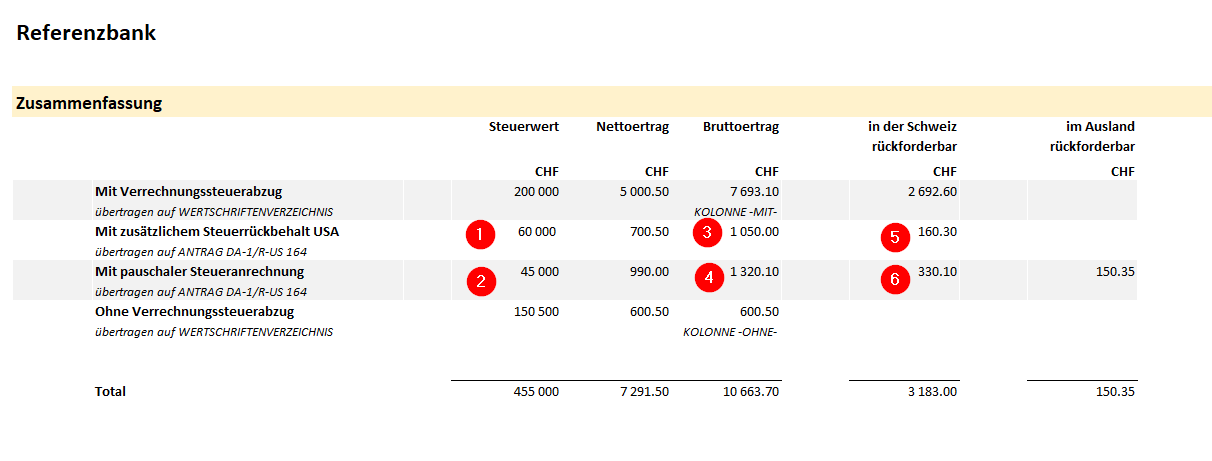
Task: Select Mit zusätzlichem Steuerrückbehalt USA label
Action: (x=217, y=231)
